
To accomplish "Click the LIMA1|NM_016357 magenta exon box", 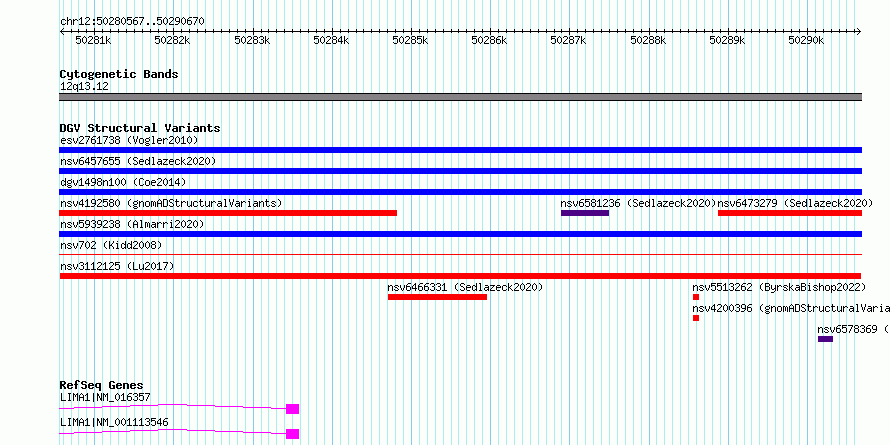I will point(292,409).
